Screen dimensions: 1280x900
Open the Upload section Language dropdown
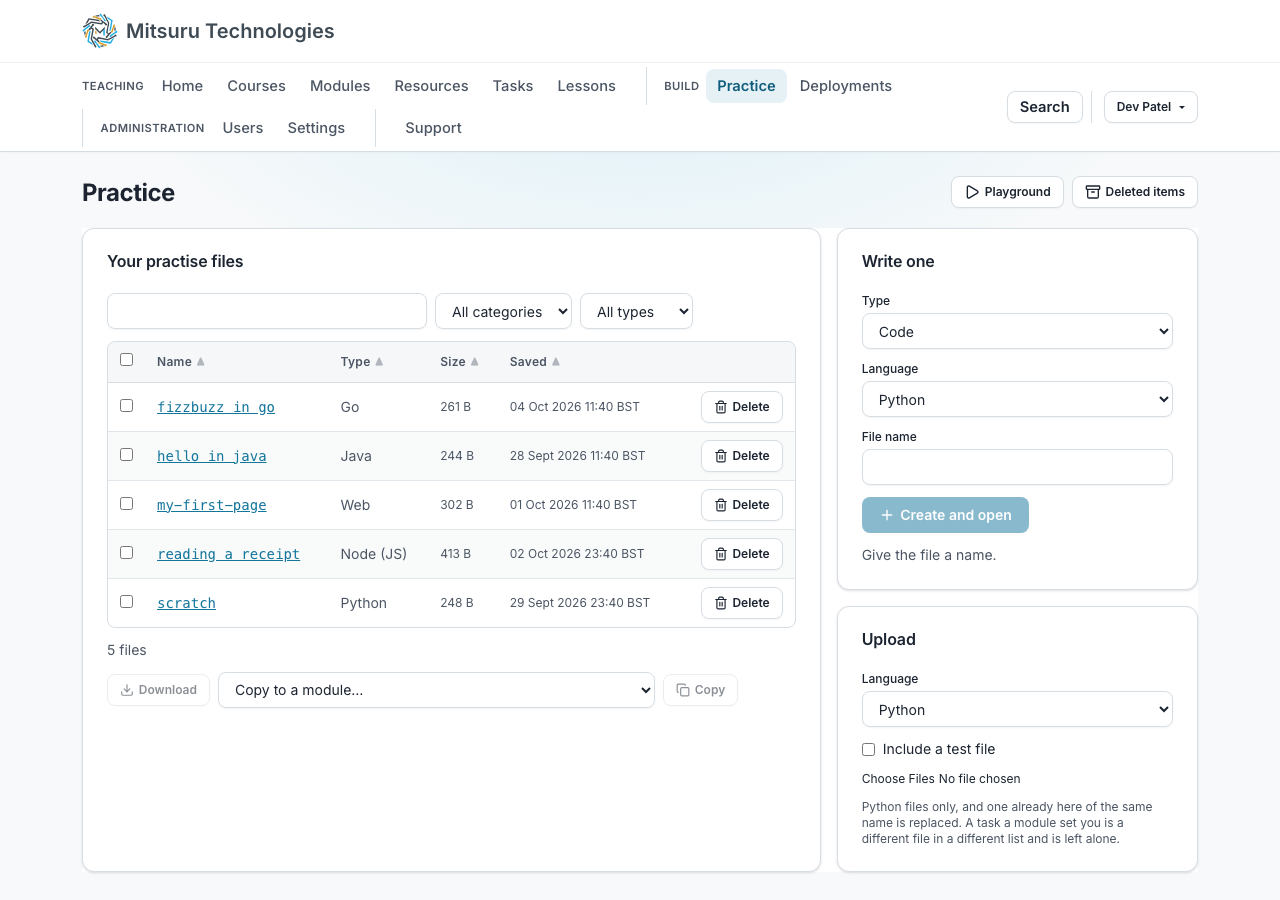(1017, 709)
